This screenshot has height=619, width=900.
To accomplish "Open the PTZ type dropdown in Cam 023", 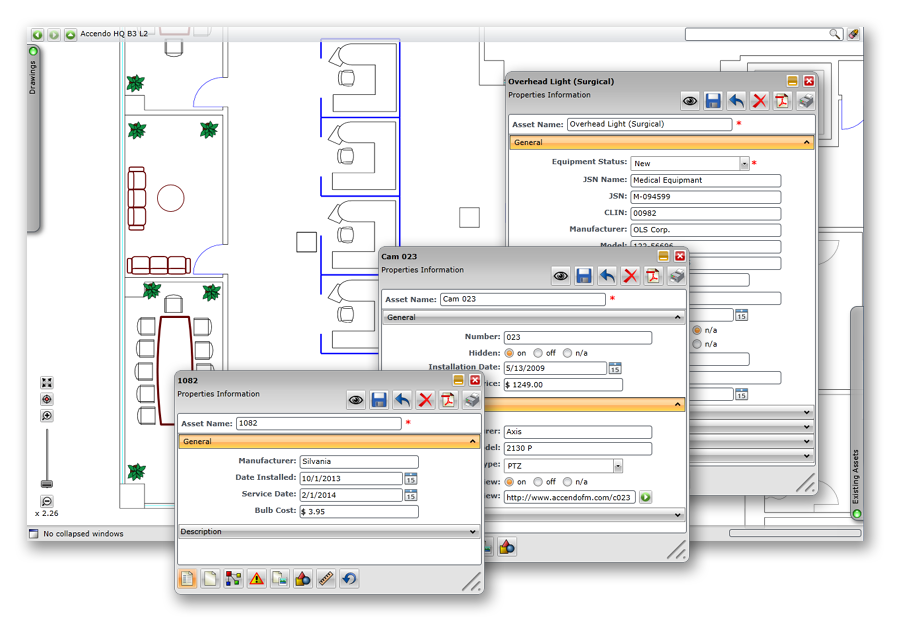I will pos(618,466).
